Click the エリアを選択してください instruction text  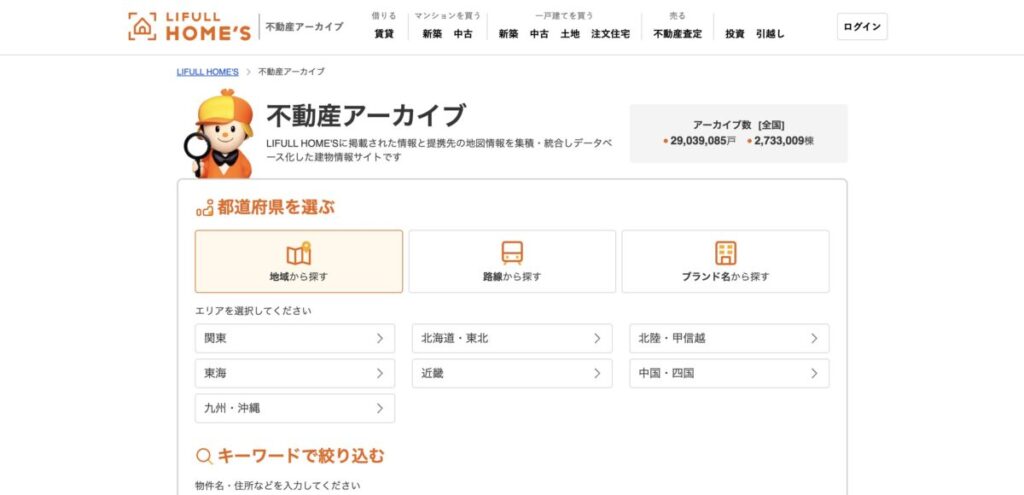(253, 311)
